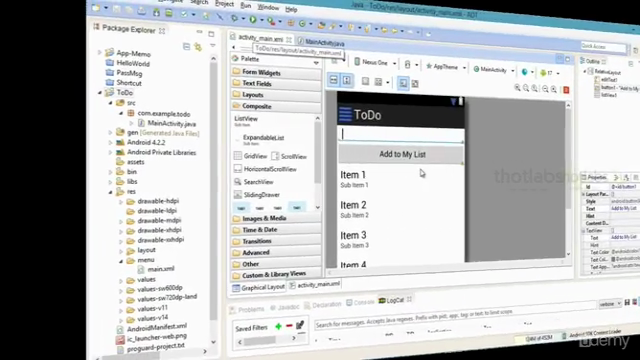Open the Window menu

[268, 7]
